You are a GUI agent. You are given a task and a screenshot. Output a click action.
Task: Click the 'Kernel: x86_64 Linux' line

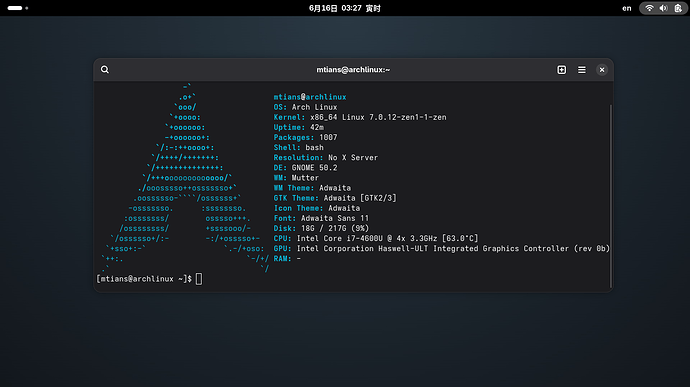(360, 117)
